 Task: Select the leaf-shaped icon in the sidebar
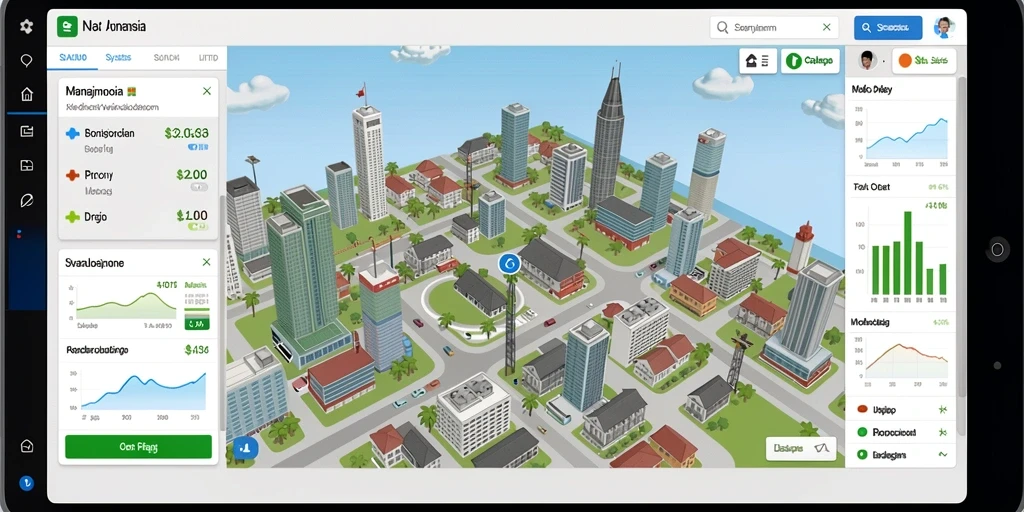26,200
